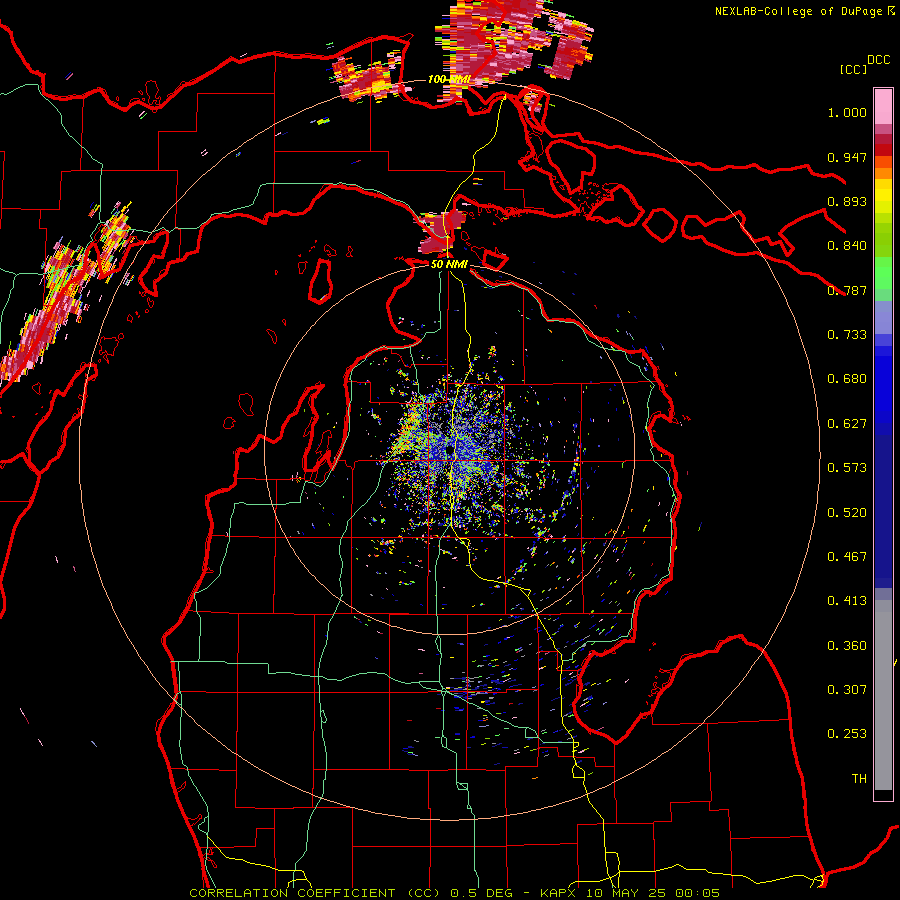Select the 0.733 scale value
Image resolution: width=900 pixels, height=900 pixels.
[x=847, y=335]
